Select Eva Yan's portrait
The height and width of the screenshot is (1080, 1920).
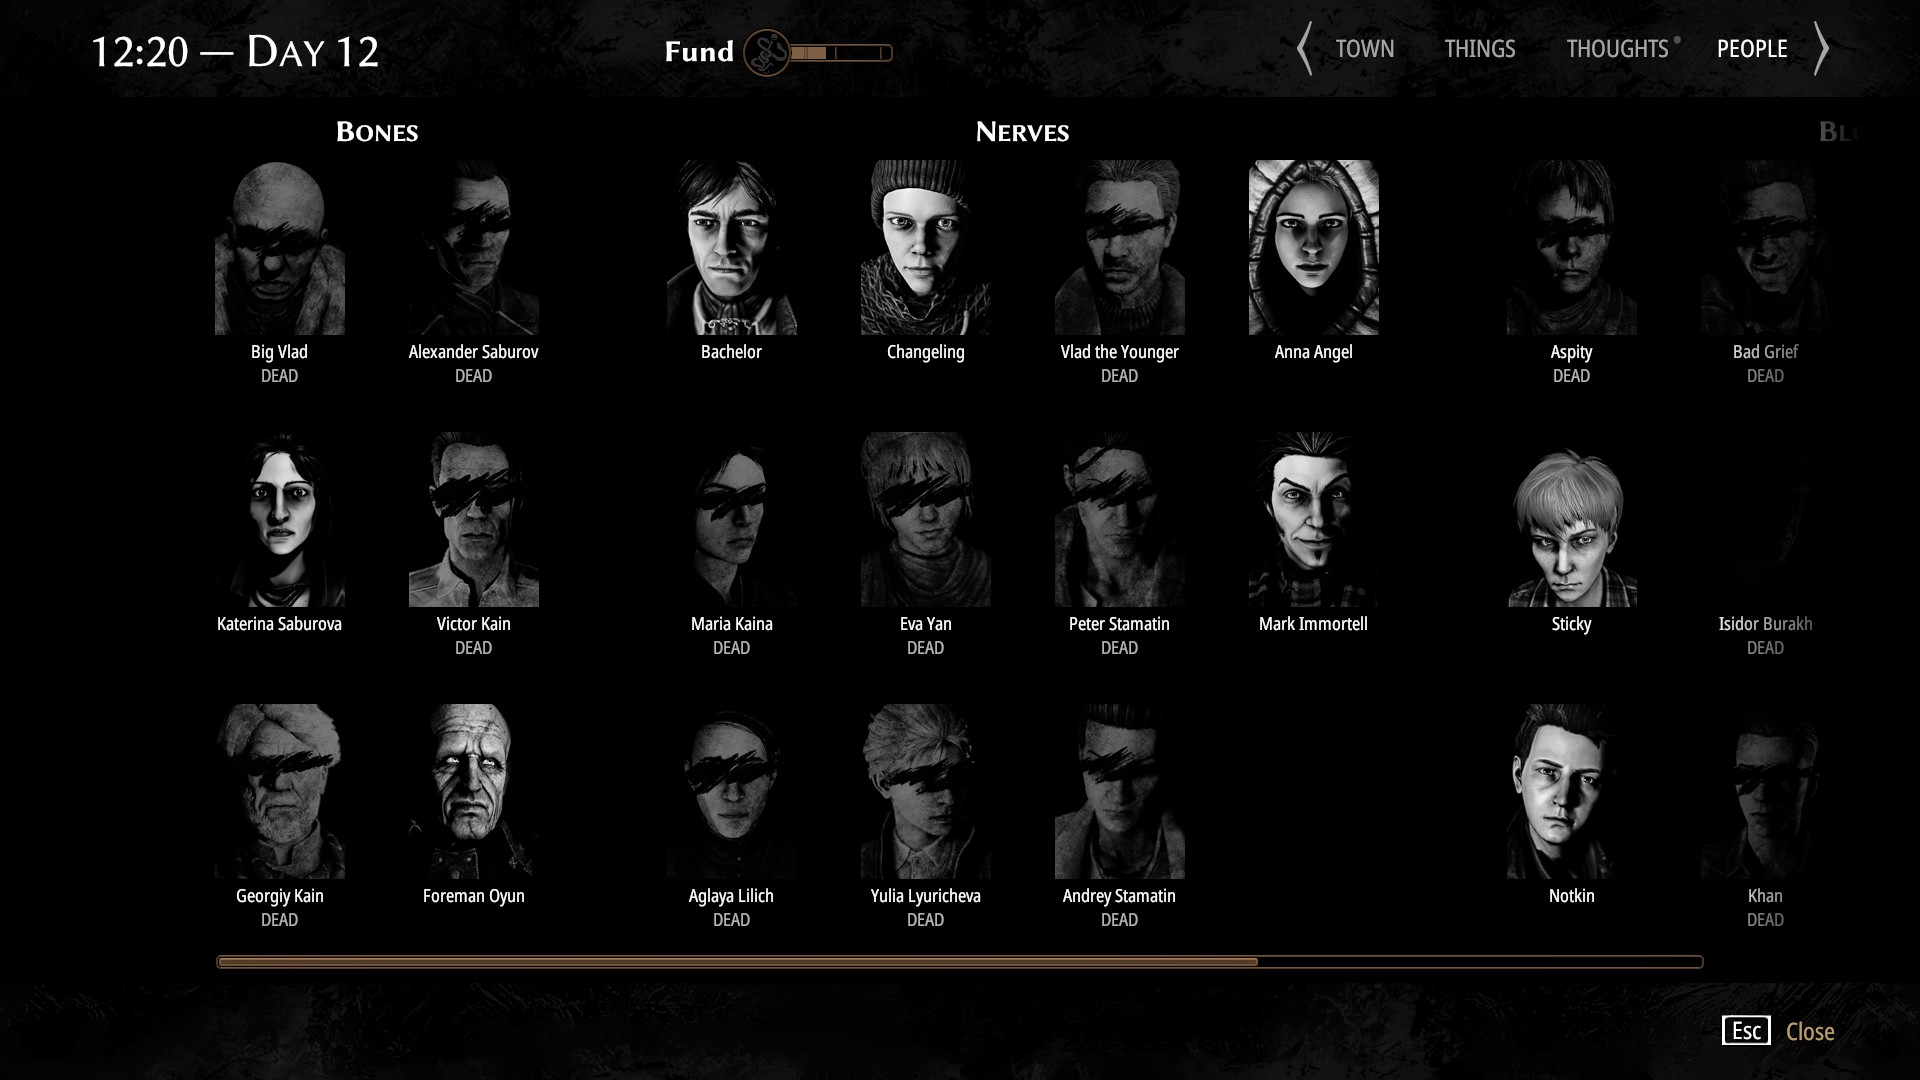coord(926,519)
